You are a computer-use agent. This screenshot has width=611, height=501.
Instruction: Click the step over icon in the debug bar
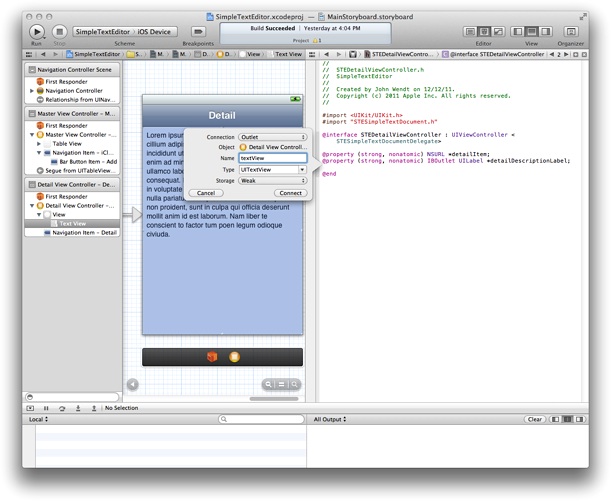coord(61,408)
